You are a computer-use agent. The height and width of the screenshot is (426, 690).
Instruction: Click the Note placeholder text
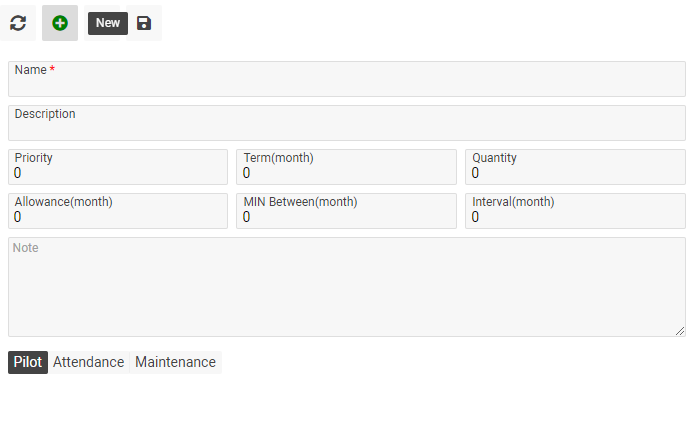(x=26, y=247)
